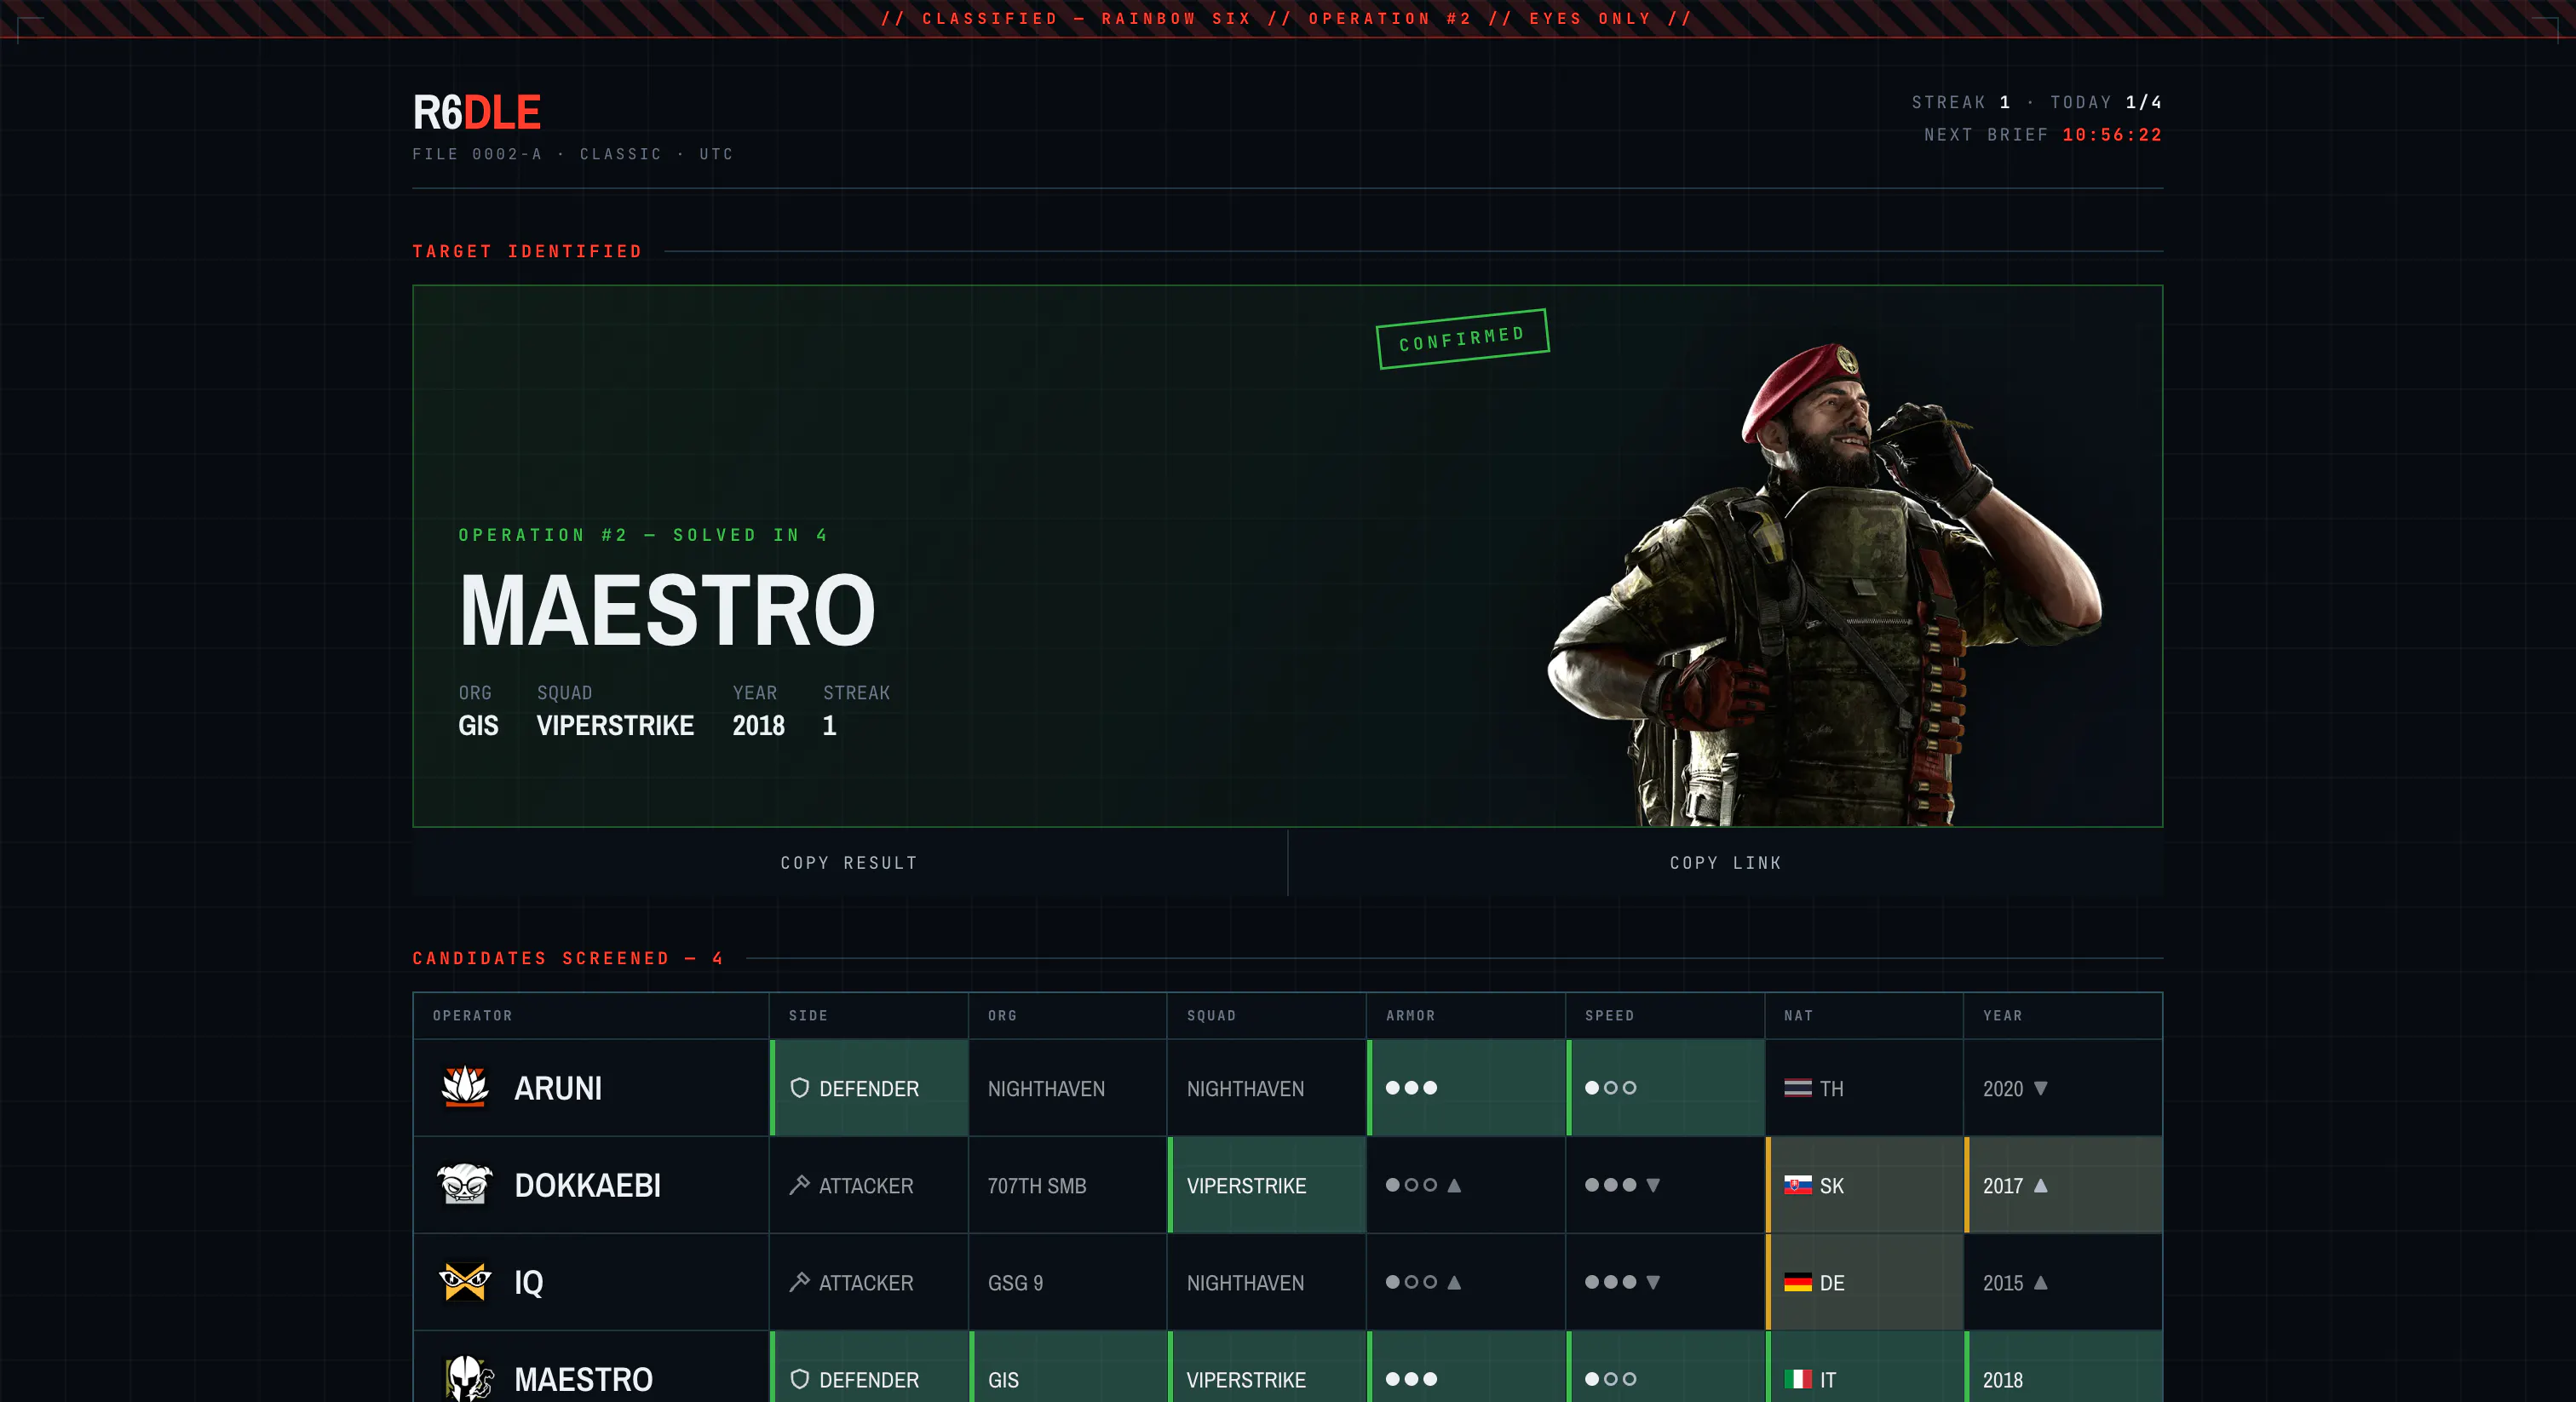Click the down arrow next to IQ's speed

coord(1653,1282)
